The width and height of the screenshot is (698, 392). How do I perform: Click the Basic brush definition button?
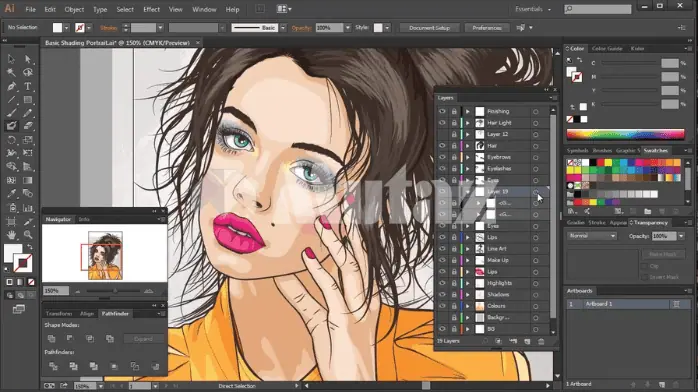255,28
